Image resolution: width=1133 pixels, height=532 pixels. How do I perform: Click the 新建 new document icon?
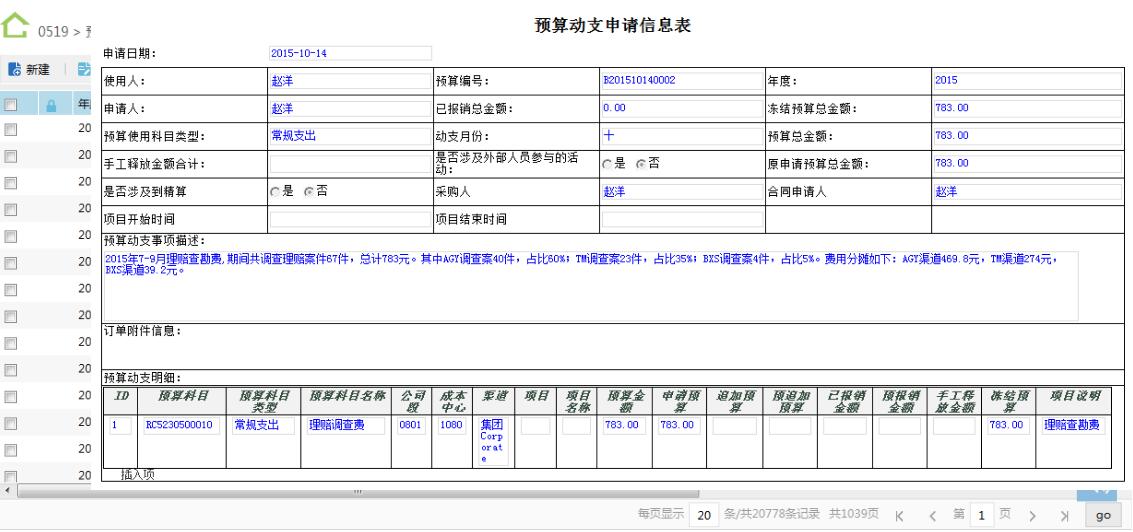14,69
